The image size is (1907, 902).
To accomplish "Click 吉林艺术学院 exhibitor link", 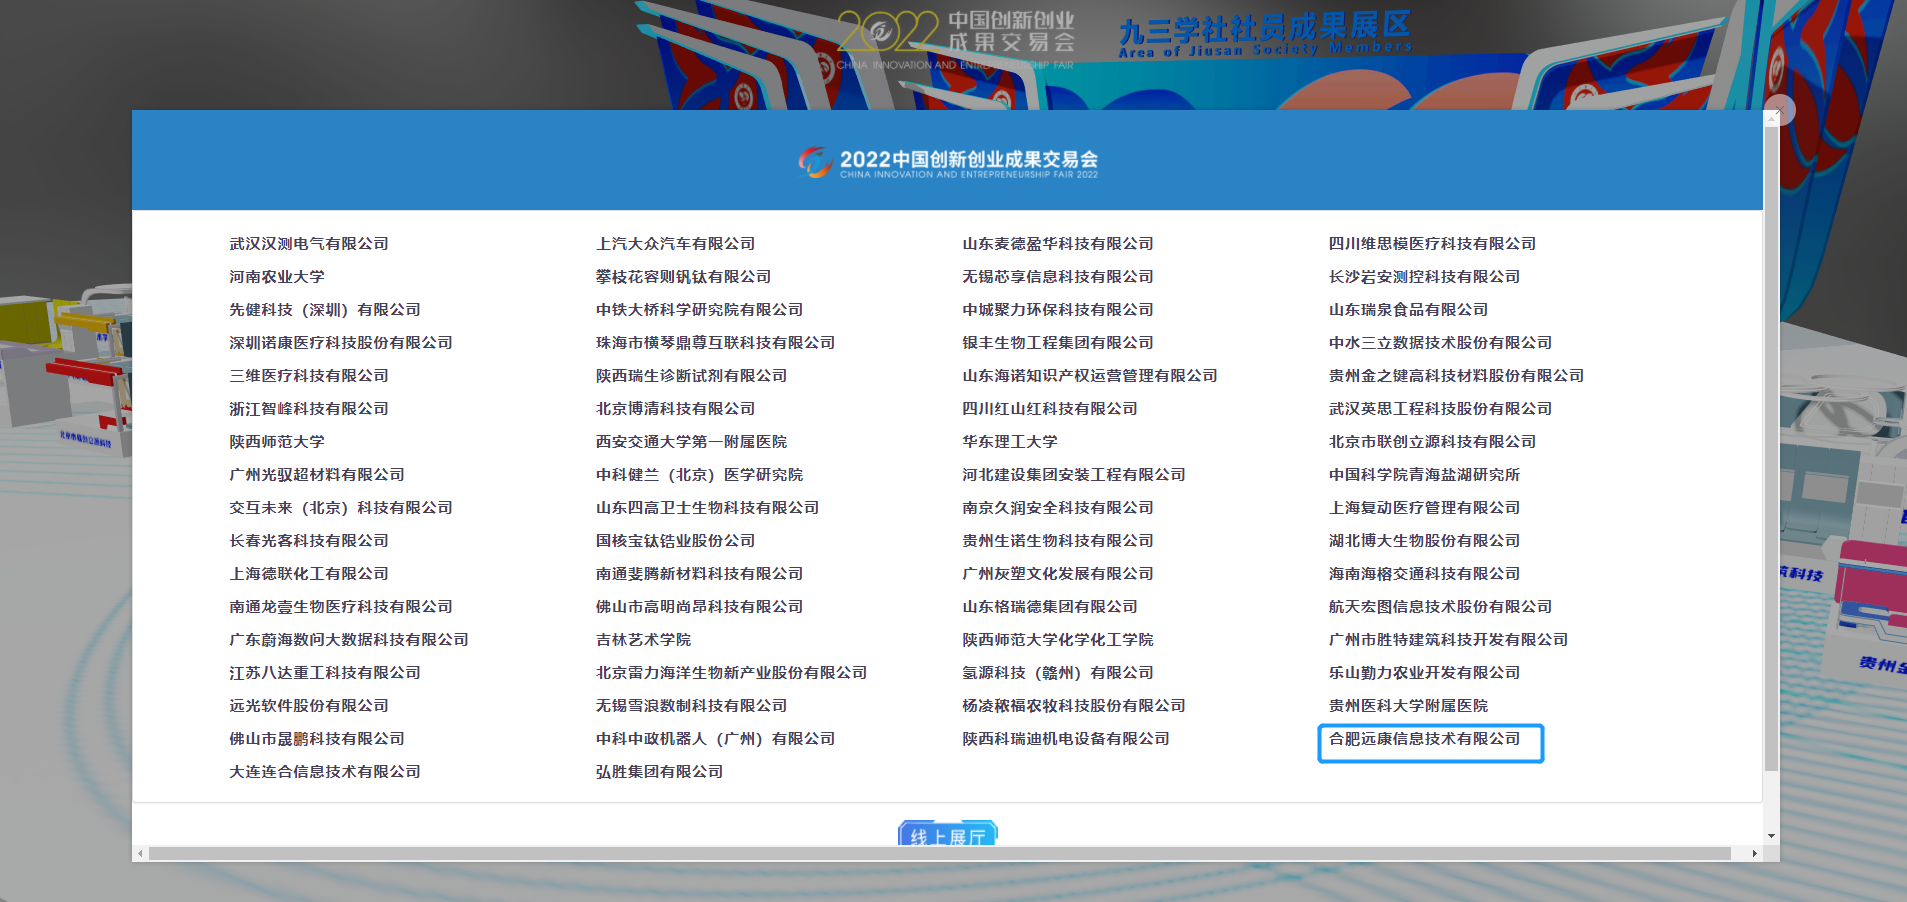I will point(643,640).
